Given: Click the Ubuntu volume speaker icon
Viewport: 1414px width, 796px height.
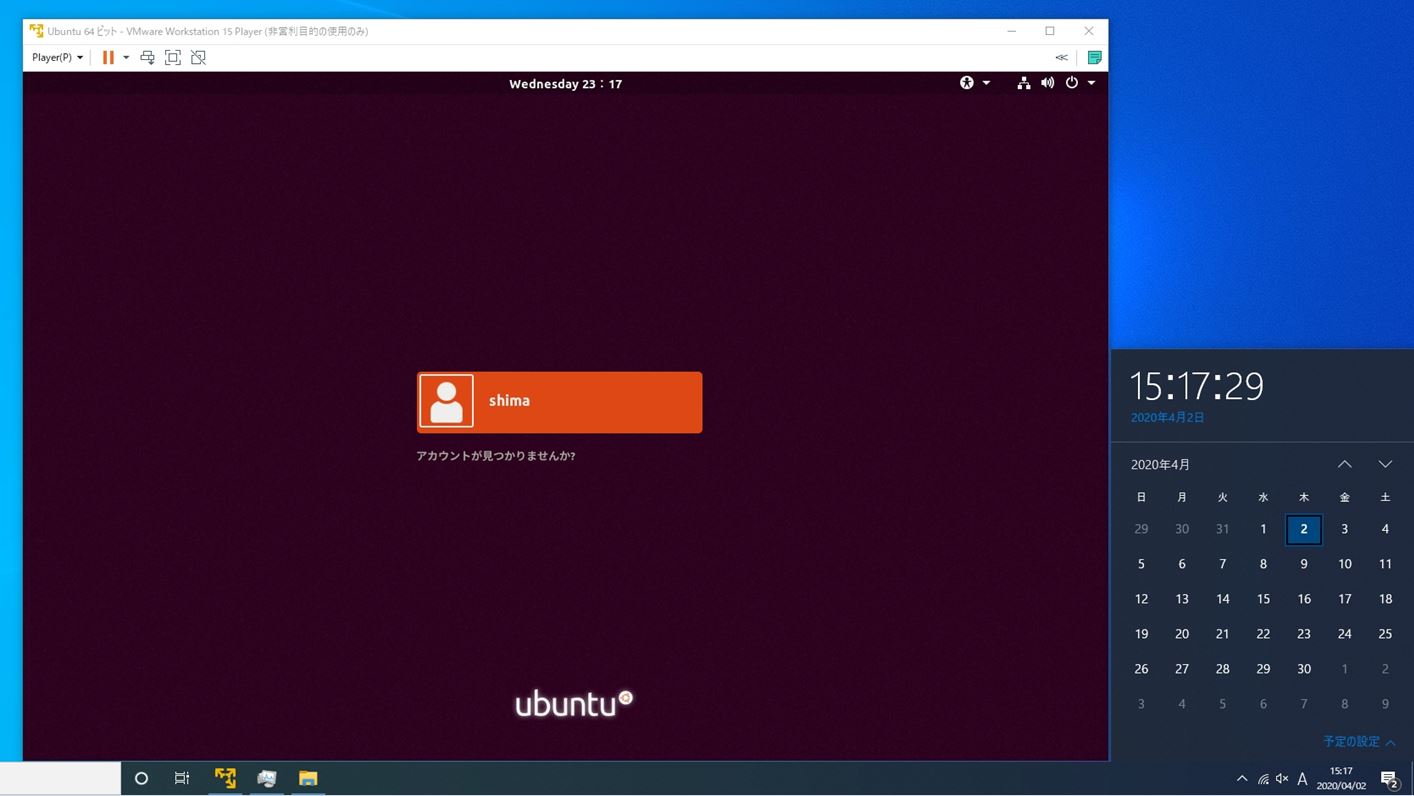Looking at the screenshot, I should tap(1047, 83).
